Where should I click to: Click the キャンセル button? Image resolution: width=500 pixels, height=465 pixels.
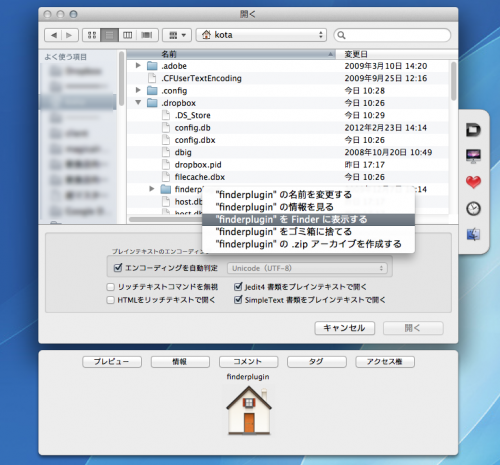point(345,328)
